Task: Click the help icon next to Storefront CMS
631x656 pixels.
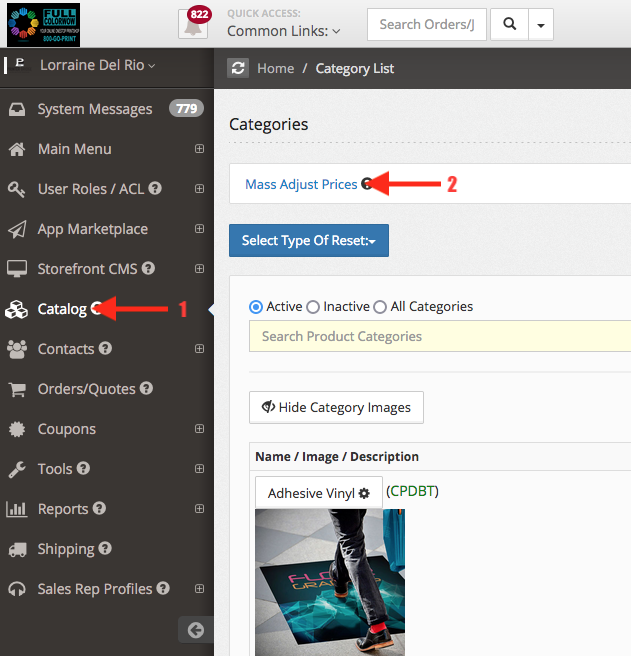Action: click(148, 269)
